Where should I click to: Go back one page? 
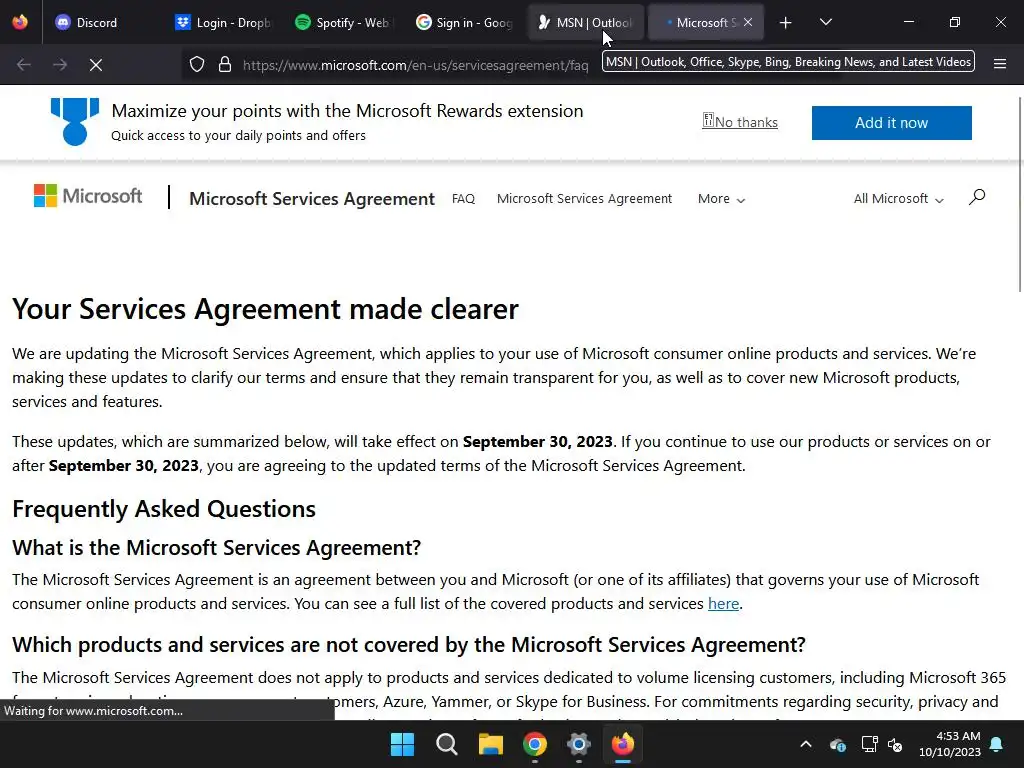tap(24, 65)
